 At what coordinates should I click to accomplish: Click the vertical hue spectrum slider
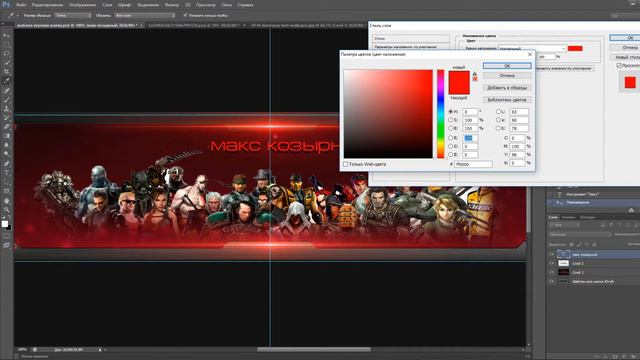point(440,114)
